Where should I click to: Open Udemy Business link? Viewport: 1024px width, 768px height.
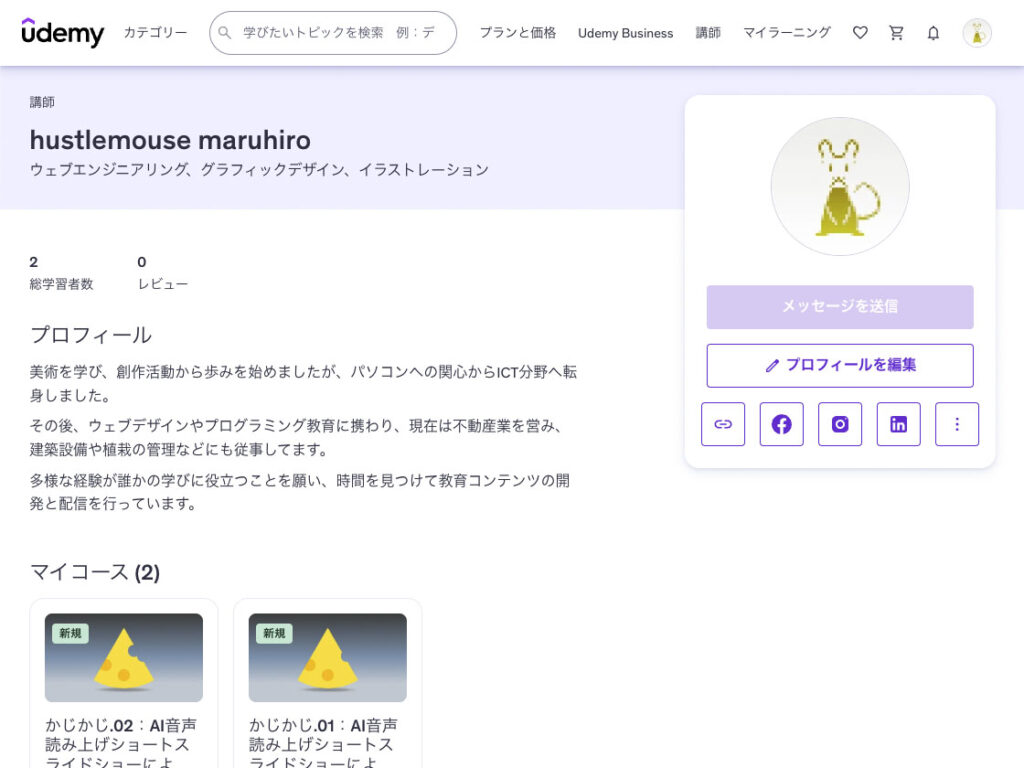[625, 33]
